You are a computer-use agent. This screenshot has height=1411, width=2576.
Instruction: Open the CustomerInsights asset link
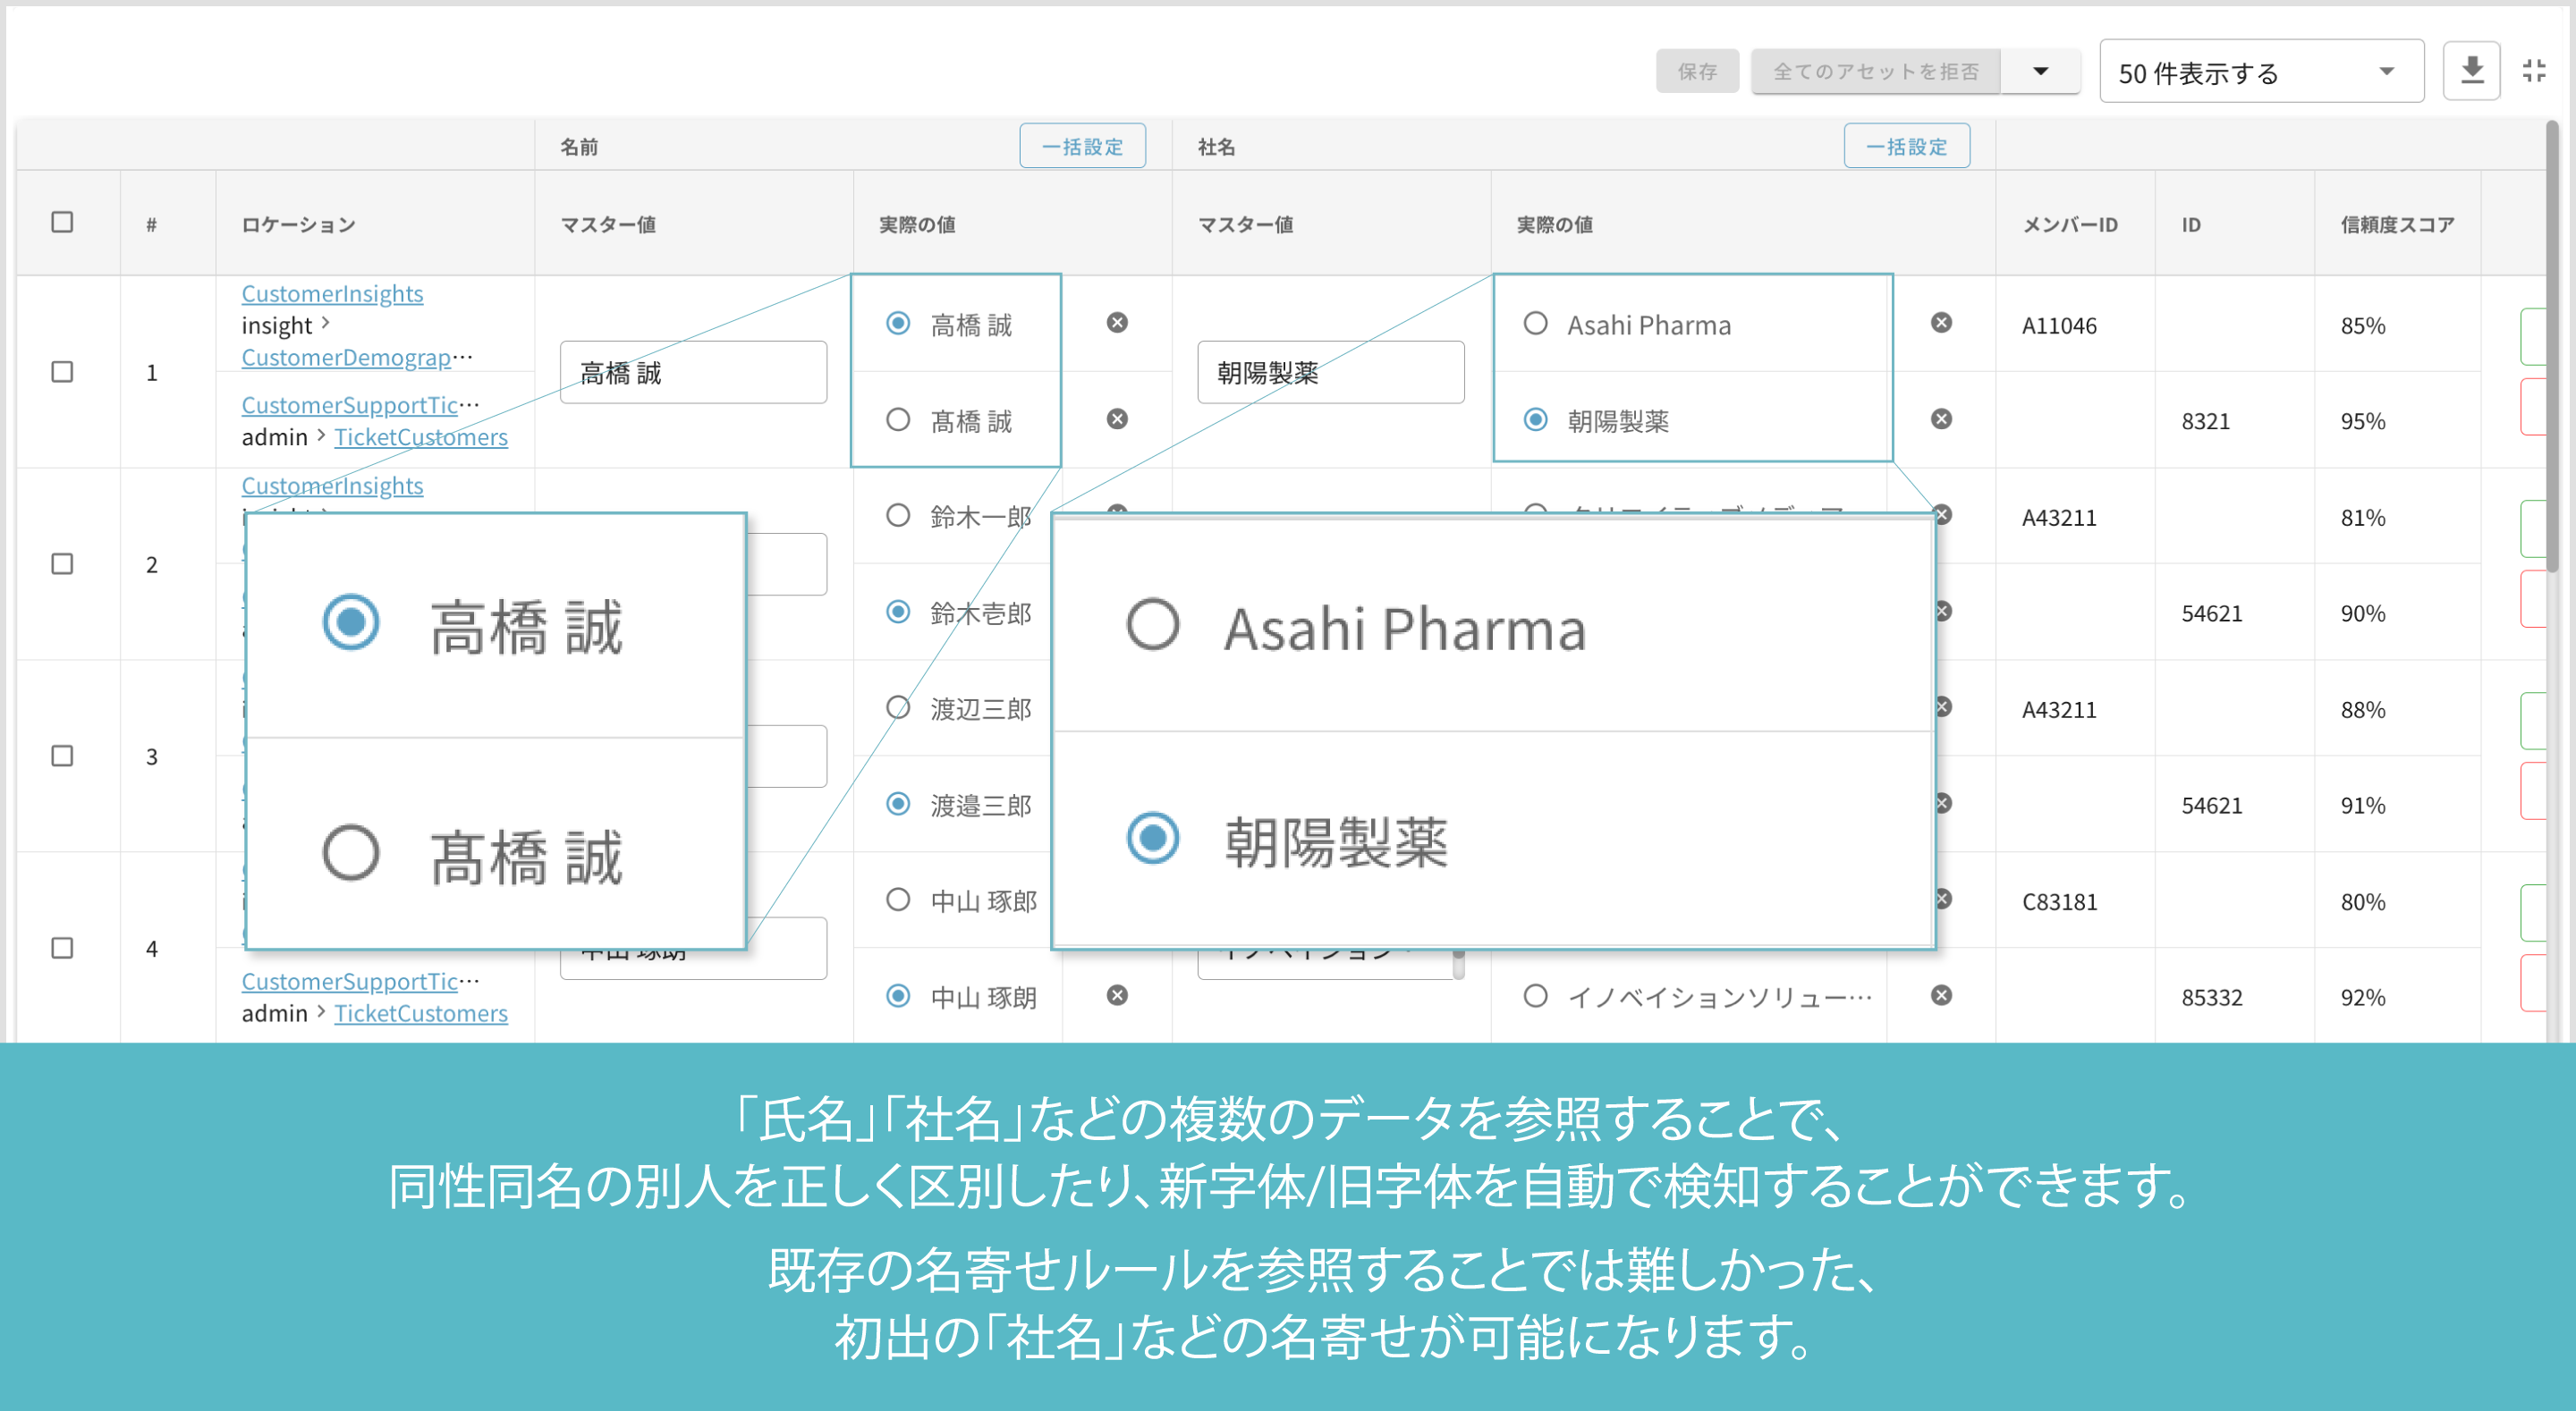[x=331, y=293]
